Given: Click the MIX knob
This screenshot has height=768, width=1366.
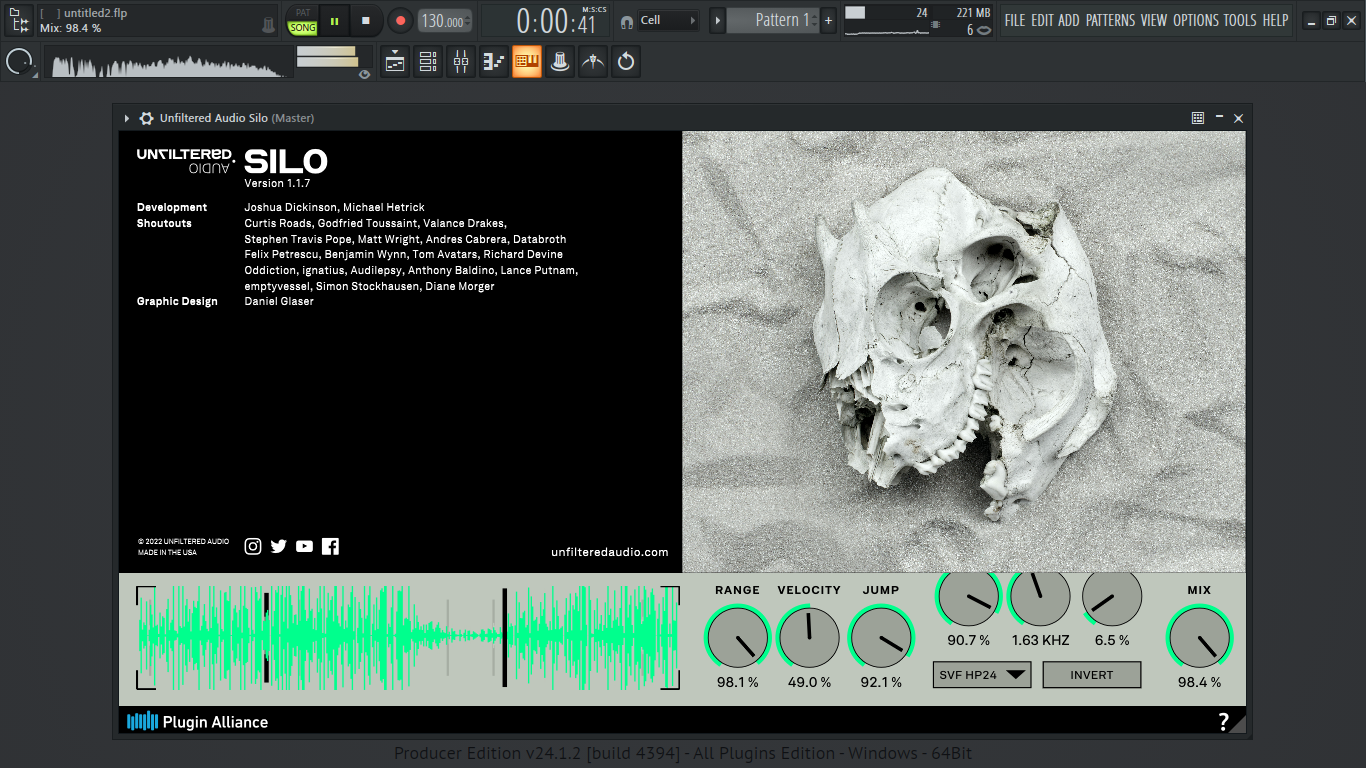Looking at the screenshot, I should tap(1199, 637).
